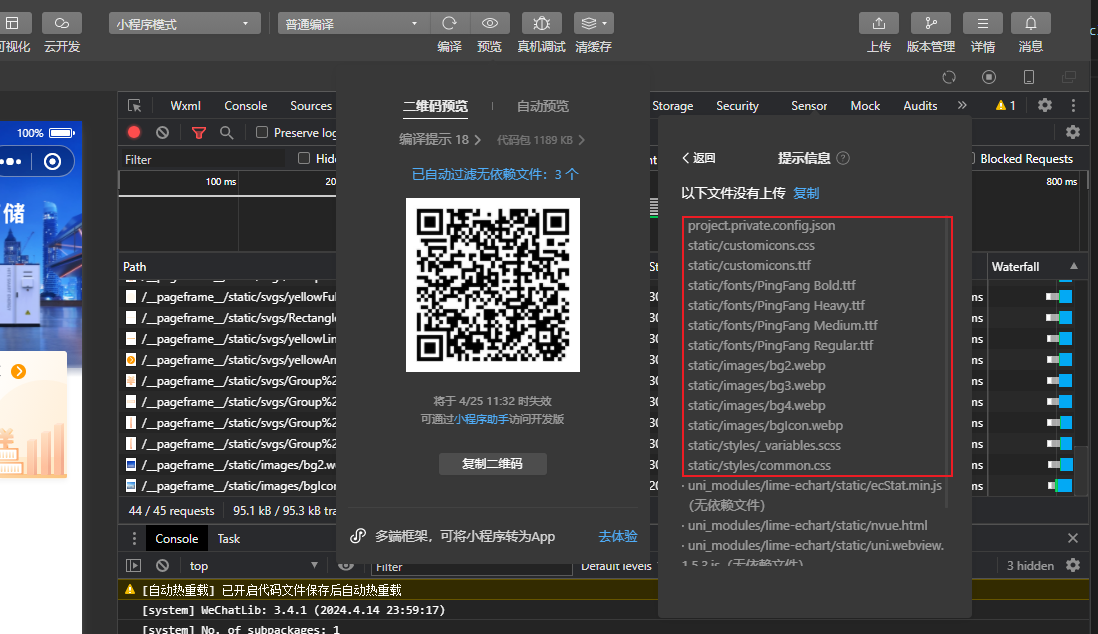Open the 普通编译 compile mode dropdown
This screenshot has height=634, width=1098.
[353, 23]
